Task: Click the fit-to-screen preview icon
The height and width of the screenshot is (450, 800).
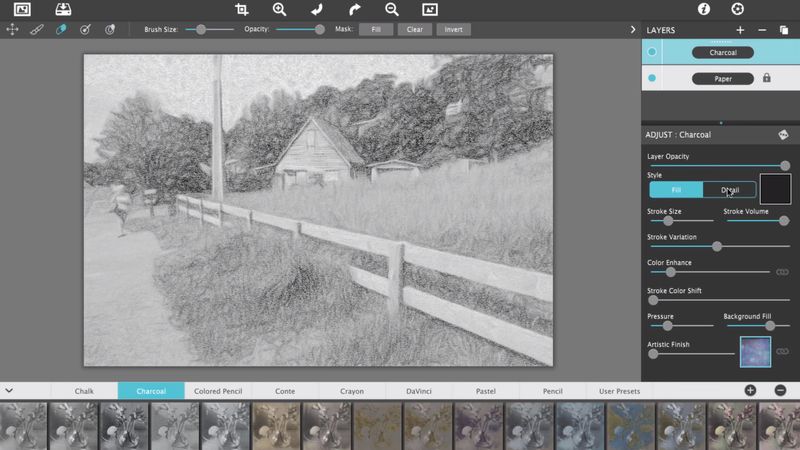Action: tap(430, 9)
